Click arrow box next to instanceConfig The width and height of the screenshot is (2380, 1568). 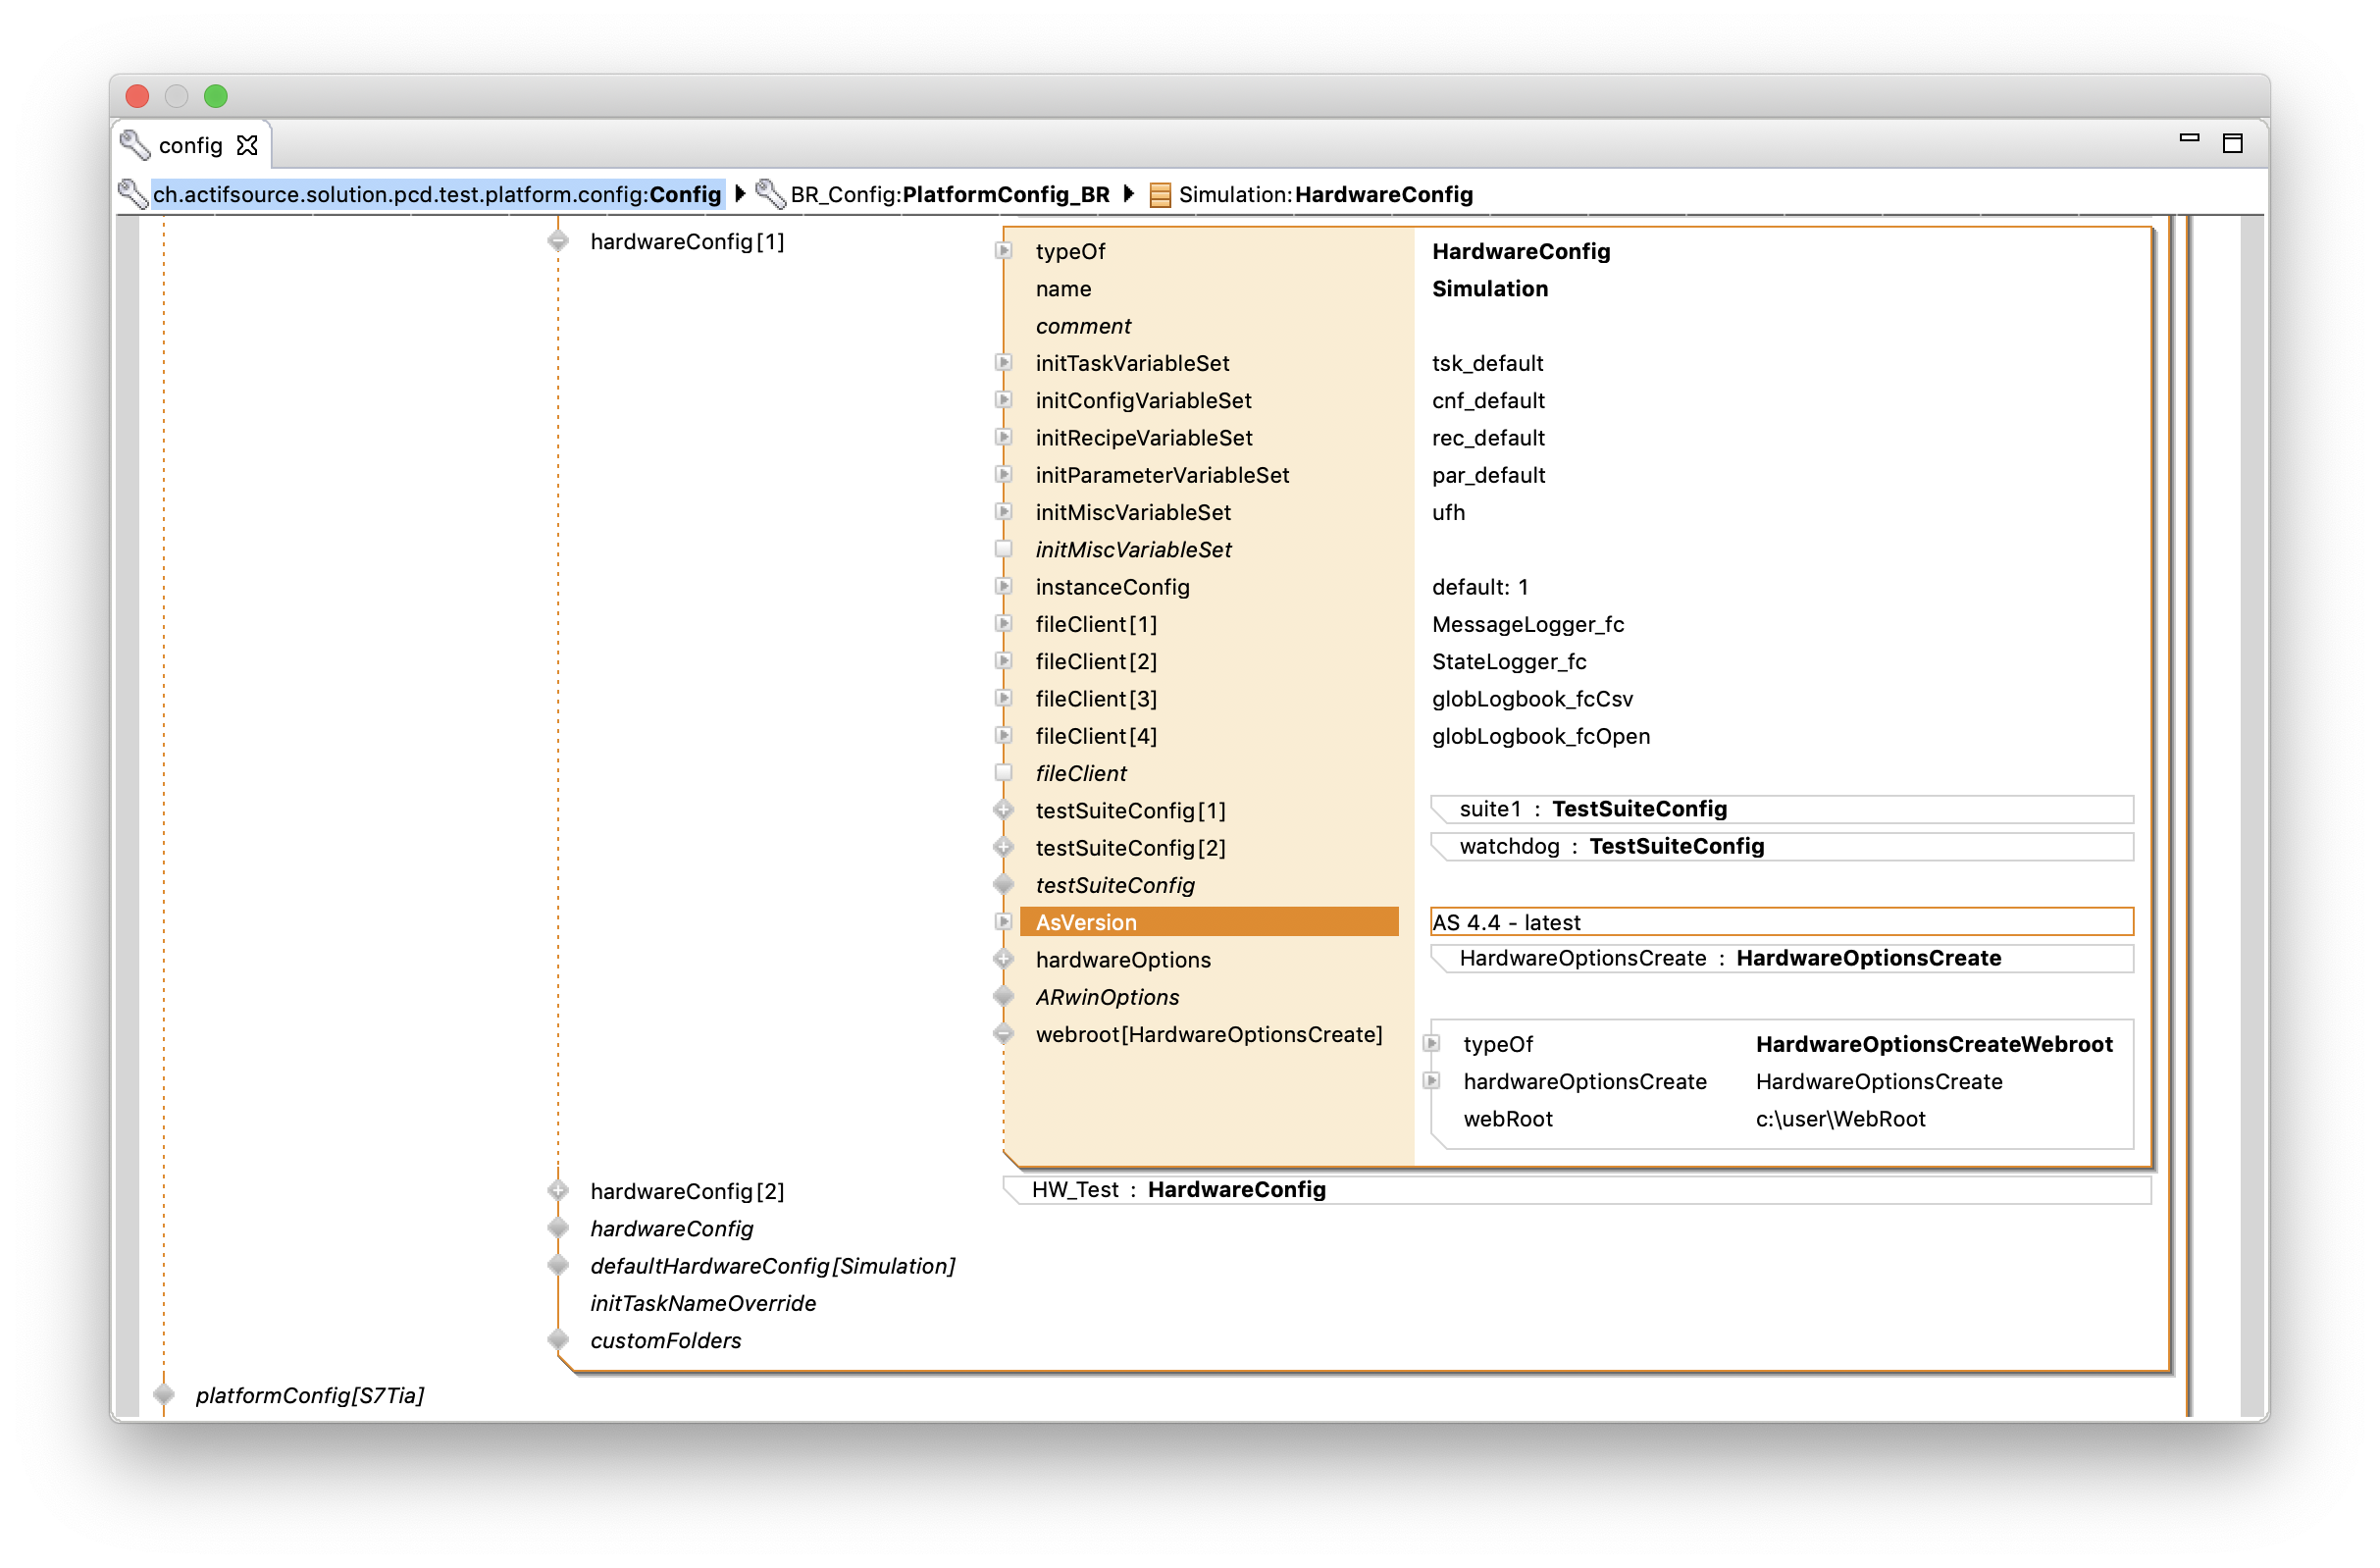click(x=1003, y=586)
